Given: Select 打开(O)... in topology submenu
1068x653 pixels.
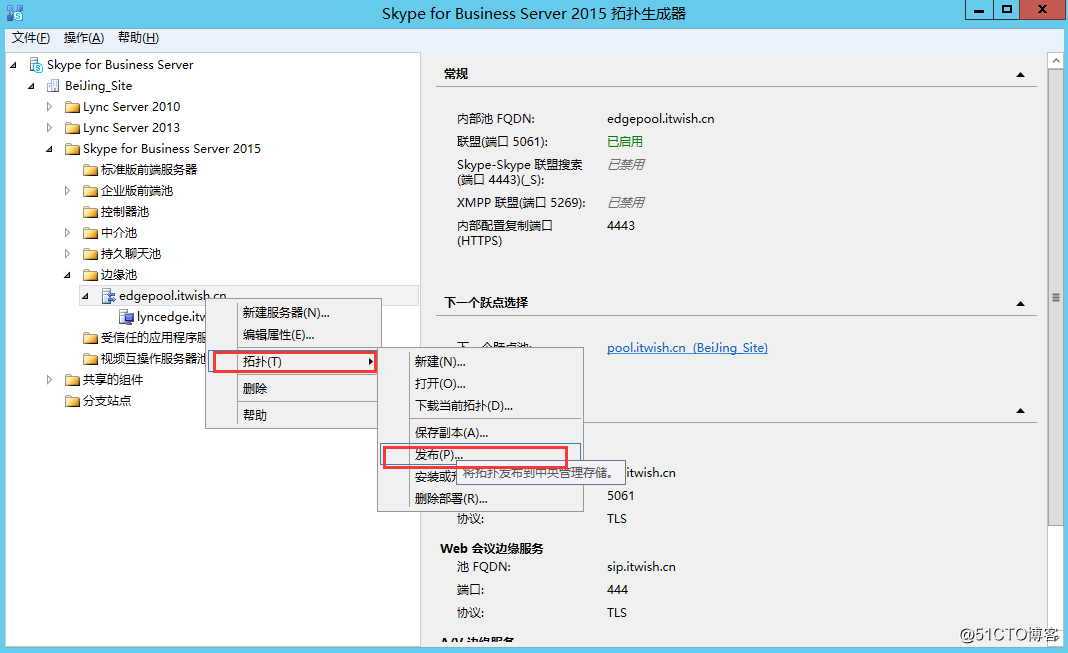Looking at the screenshot, I should click(x=480, y=384).
